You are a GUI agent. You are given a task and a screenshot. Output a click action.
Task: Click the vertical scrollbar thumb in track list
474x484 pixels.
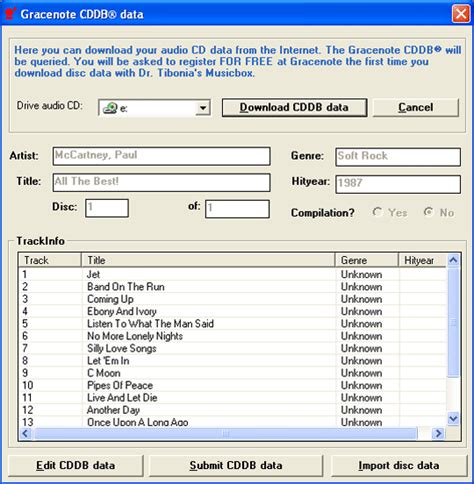[453, 322]
